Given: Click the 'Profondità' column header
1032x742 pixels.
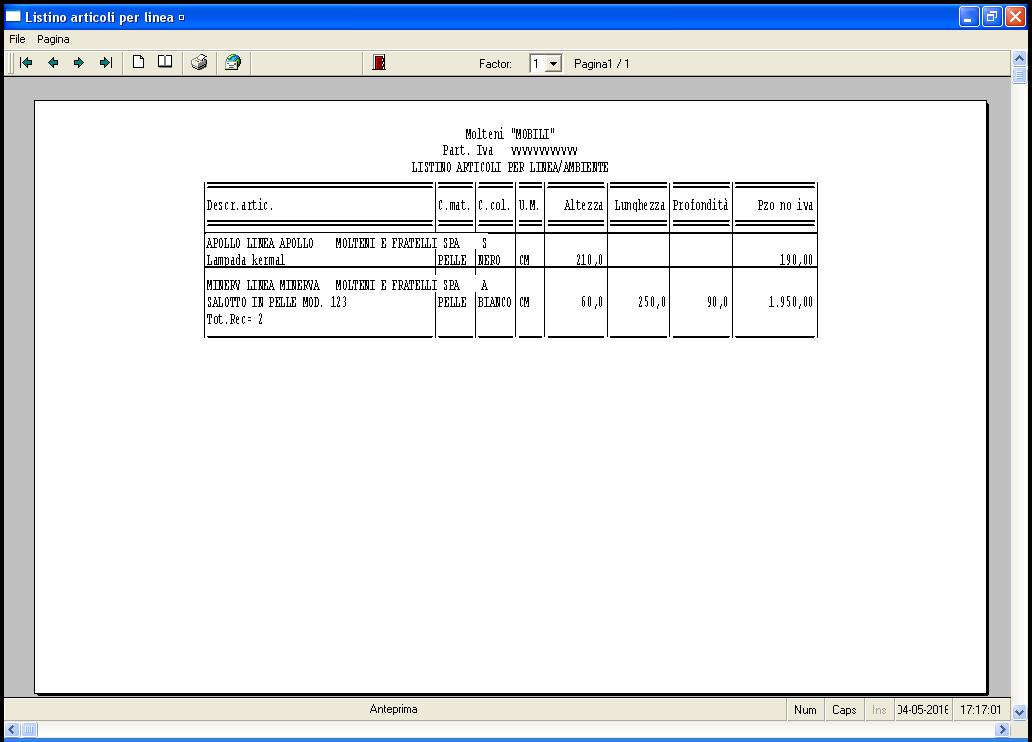Looking at the screenshot, I should pyautogui.click(x=700, y=205).
